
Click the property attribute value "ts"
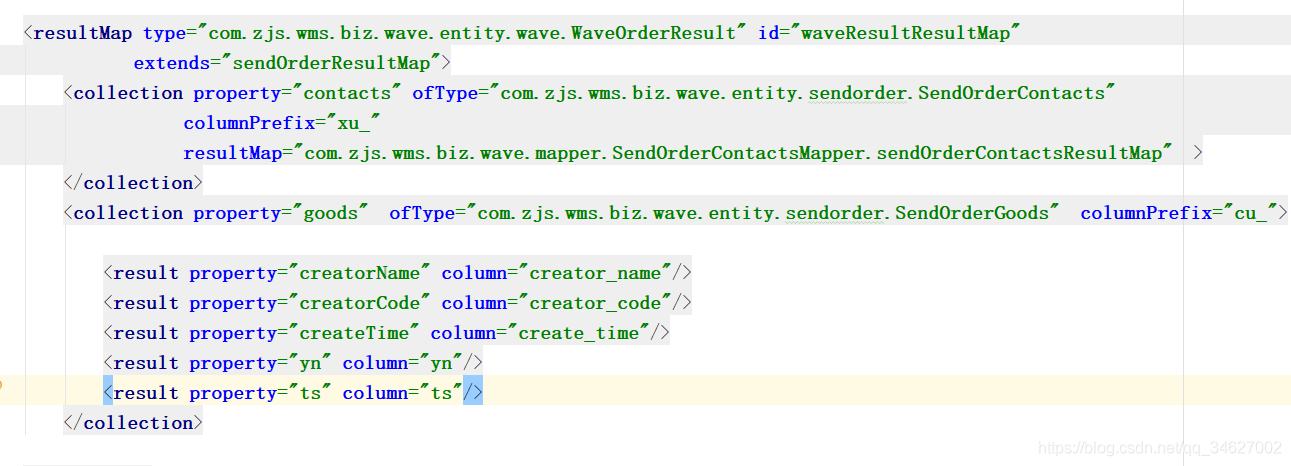click(x=310, y=393)
